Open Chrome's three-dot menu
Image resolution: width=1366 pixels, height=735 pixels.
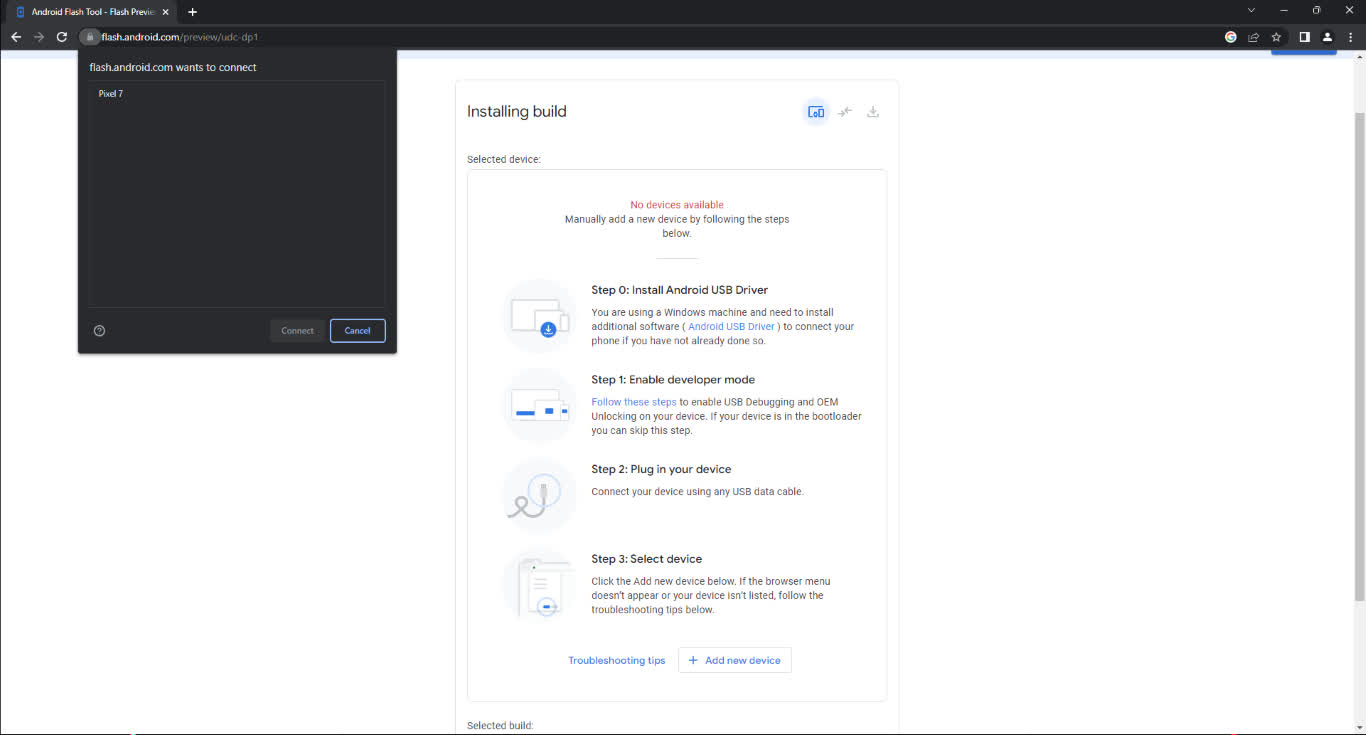click(x=1350, y=37)
